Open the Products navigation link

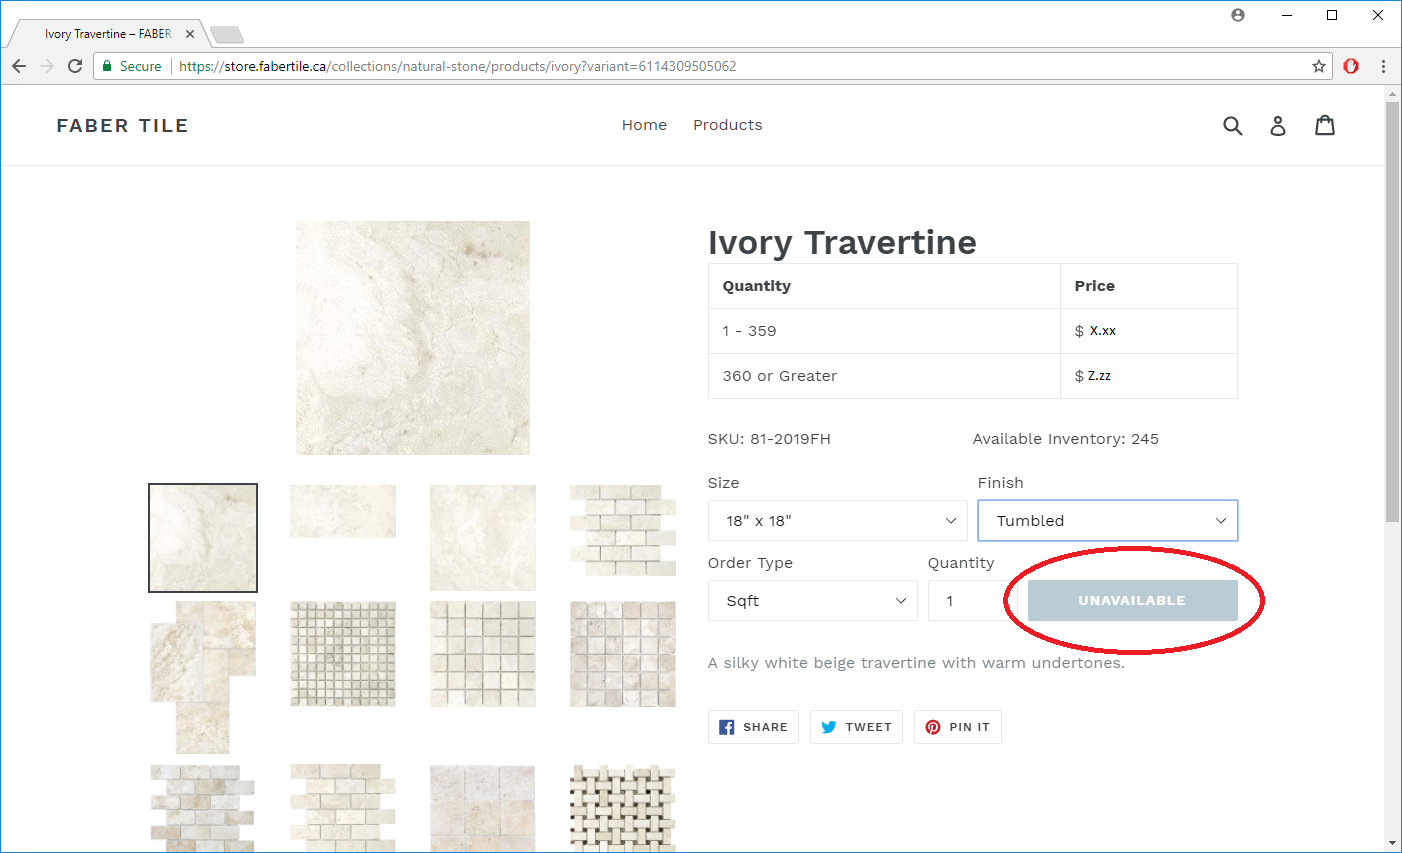click(728, 125)
